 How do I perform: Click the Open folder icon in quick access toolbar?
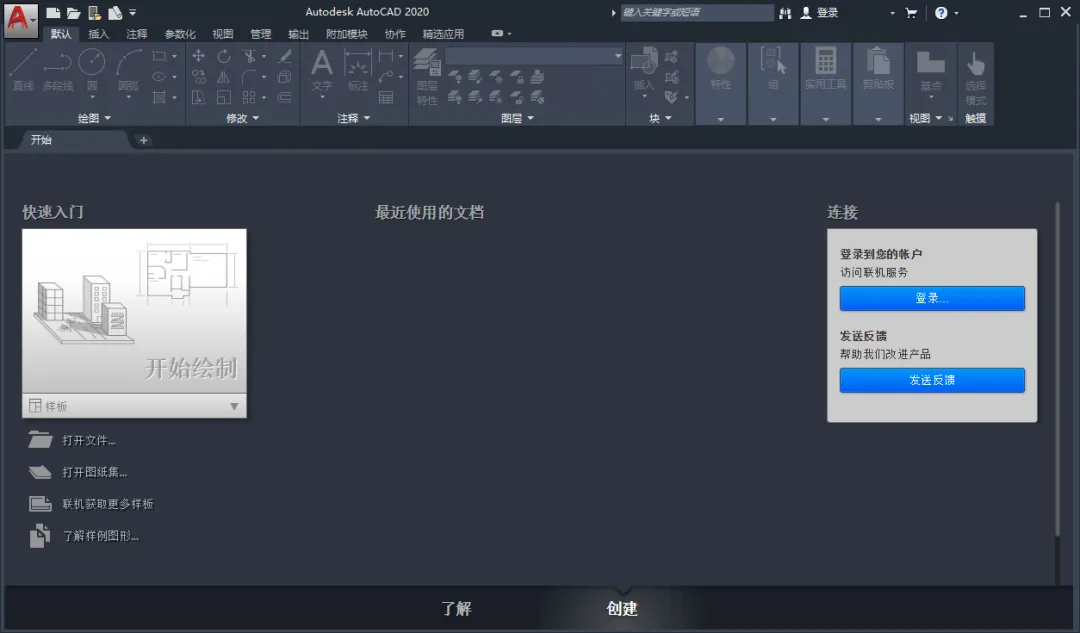tap(74, 12)
